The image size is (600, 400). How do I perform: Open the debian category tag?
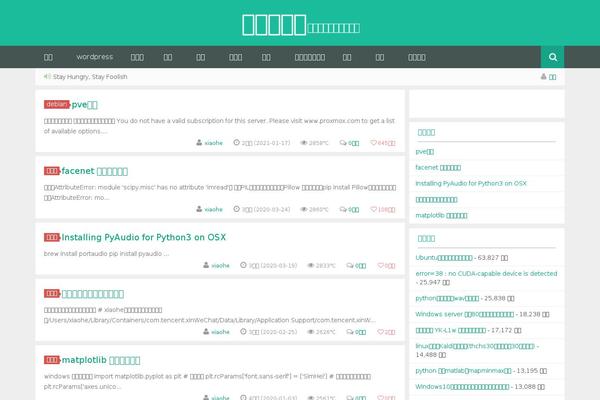coord(57,104)
